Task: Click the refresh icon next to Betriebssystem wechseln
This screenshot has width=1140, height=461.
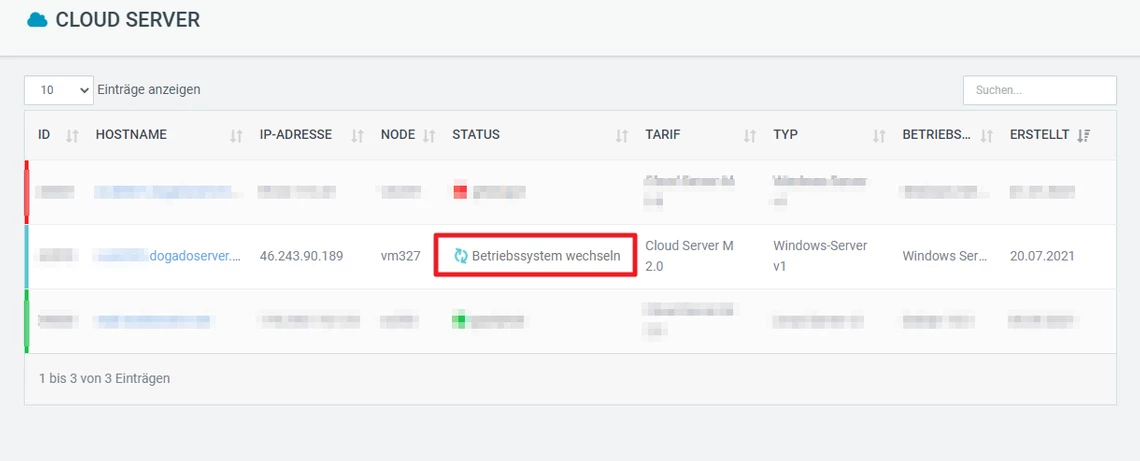Action: tap(461, 256)
